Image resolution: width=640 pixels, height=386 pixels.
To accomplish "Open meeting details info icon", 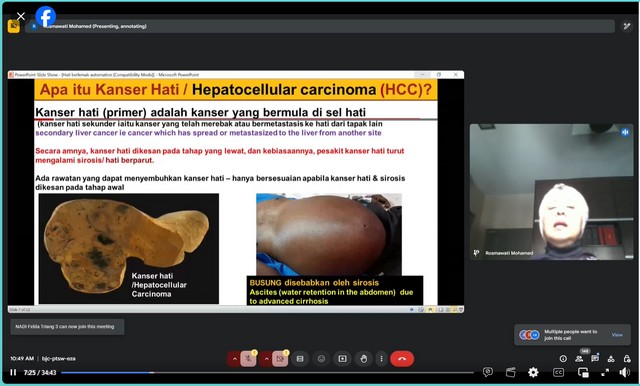I will 563,359.
